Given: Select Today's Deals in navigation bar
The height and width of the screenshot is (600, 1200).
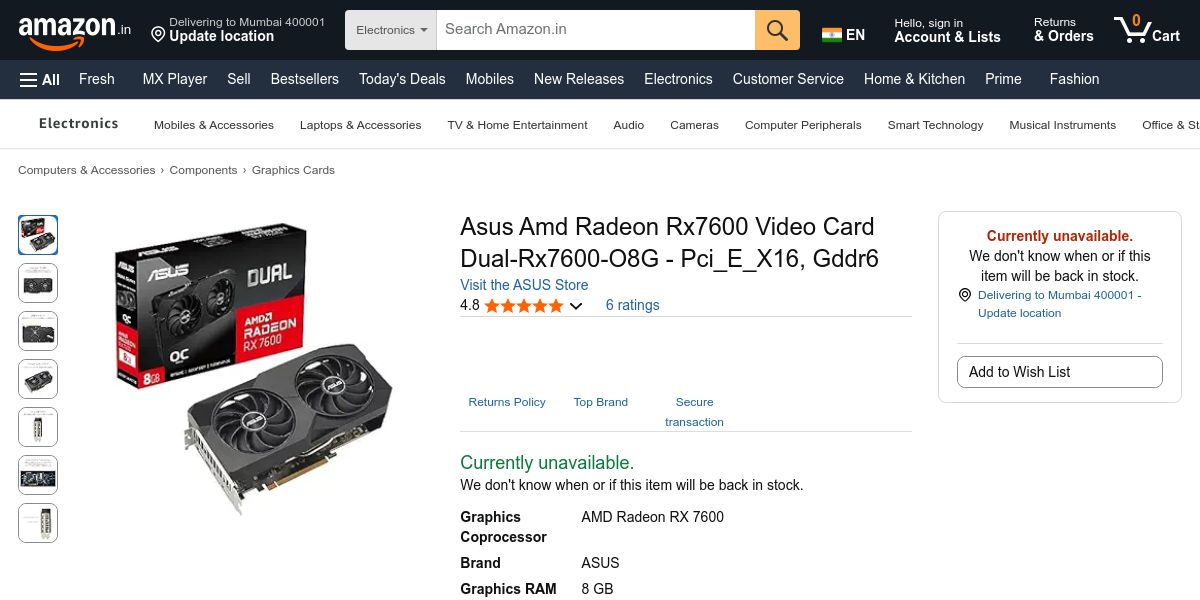Looking at the screenshot, I should 402,79.
